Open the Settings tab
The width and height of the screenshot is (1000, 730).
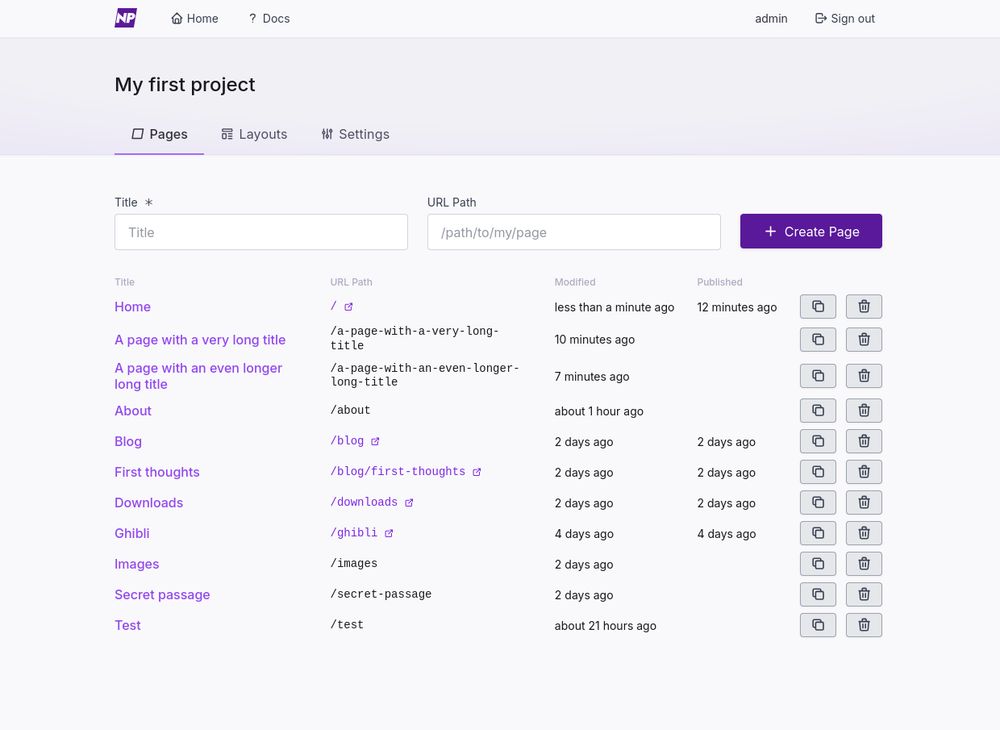pyautogui.click(x=355, y=134)
